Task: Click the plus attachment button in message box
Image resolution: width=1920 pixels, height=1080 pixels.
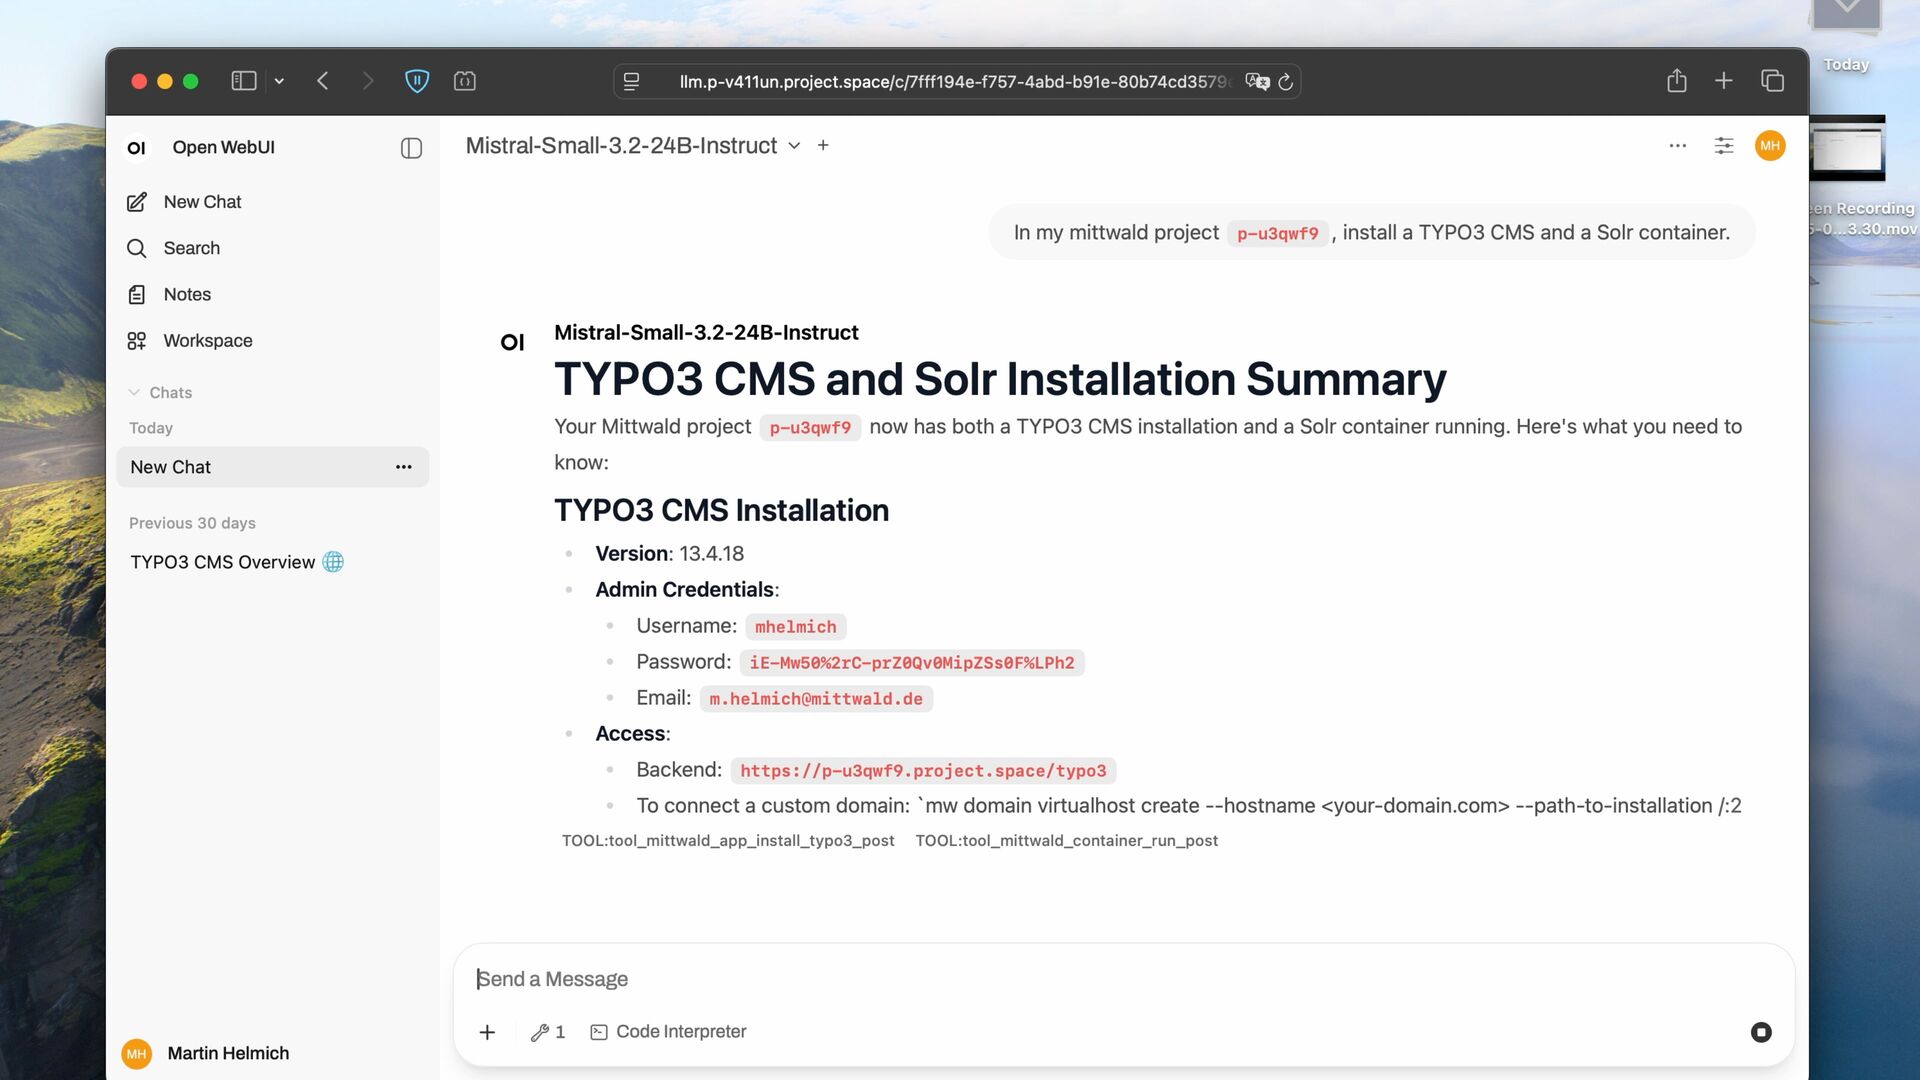Action: [487, 1032]
